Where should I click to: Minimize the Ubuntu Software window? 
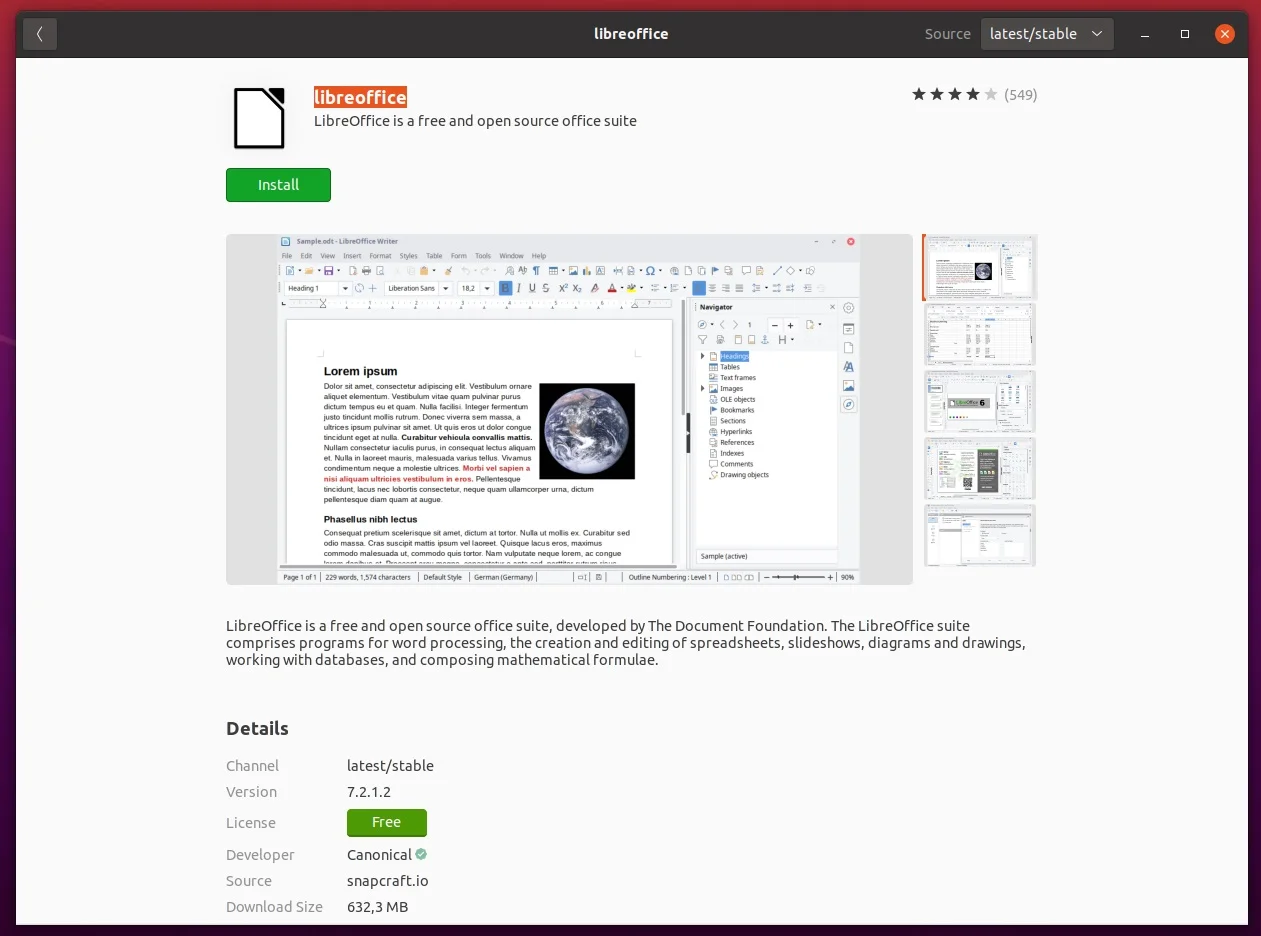pyautogui.click(x=1145, y=34)
